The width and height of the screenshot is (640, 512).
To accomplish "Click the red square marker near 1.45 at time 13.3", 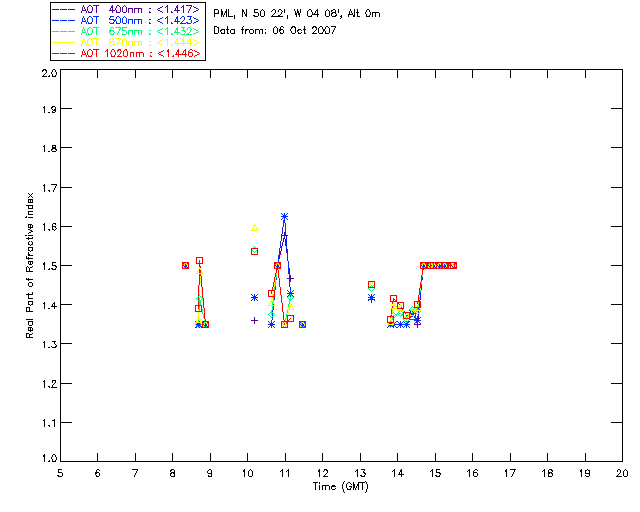I will (x=371, y=285).
